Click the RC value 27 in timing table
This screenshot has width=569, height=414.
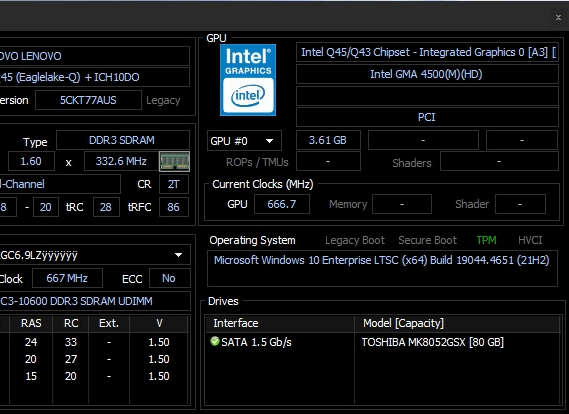[71, 359]
